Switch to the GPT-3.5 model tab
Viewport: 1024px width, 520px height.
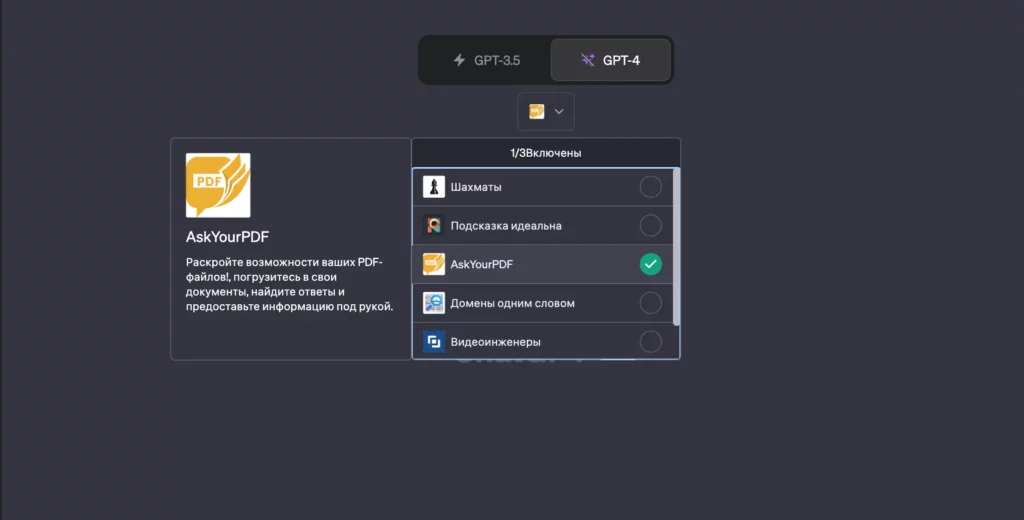point(487,60)
